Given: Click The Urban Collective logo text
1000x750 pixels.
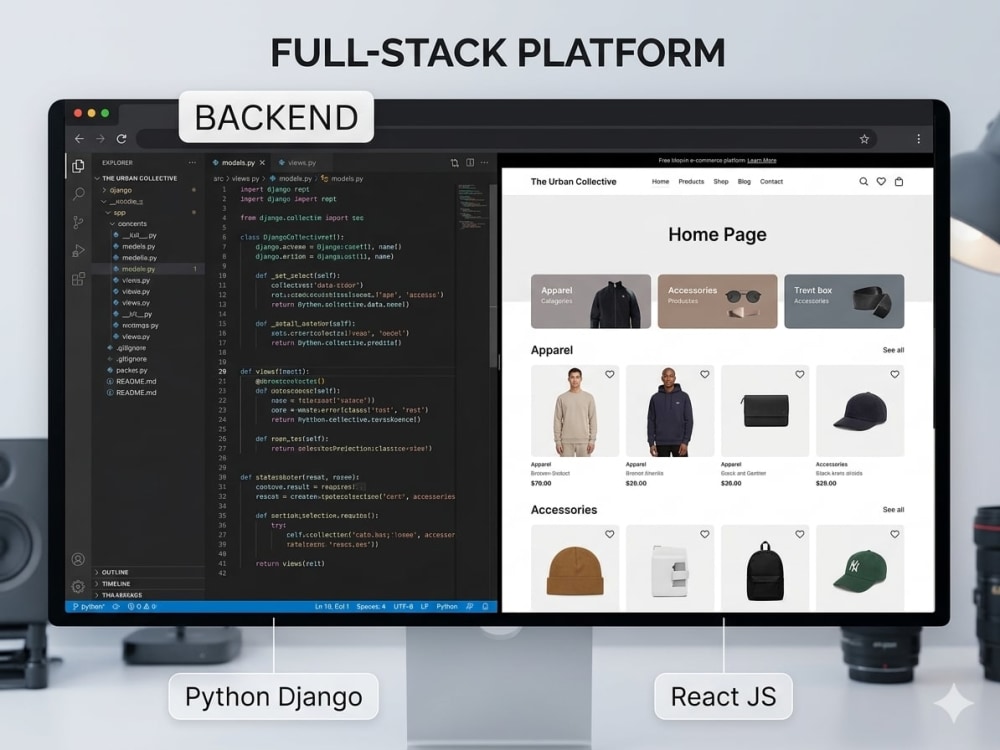Looking at the screenshot, I should (x=573, y=182).
